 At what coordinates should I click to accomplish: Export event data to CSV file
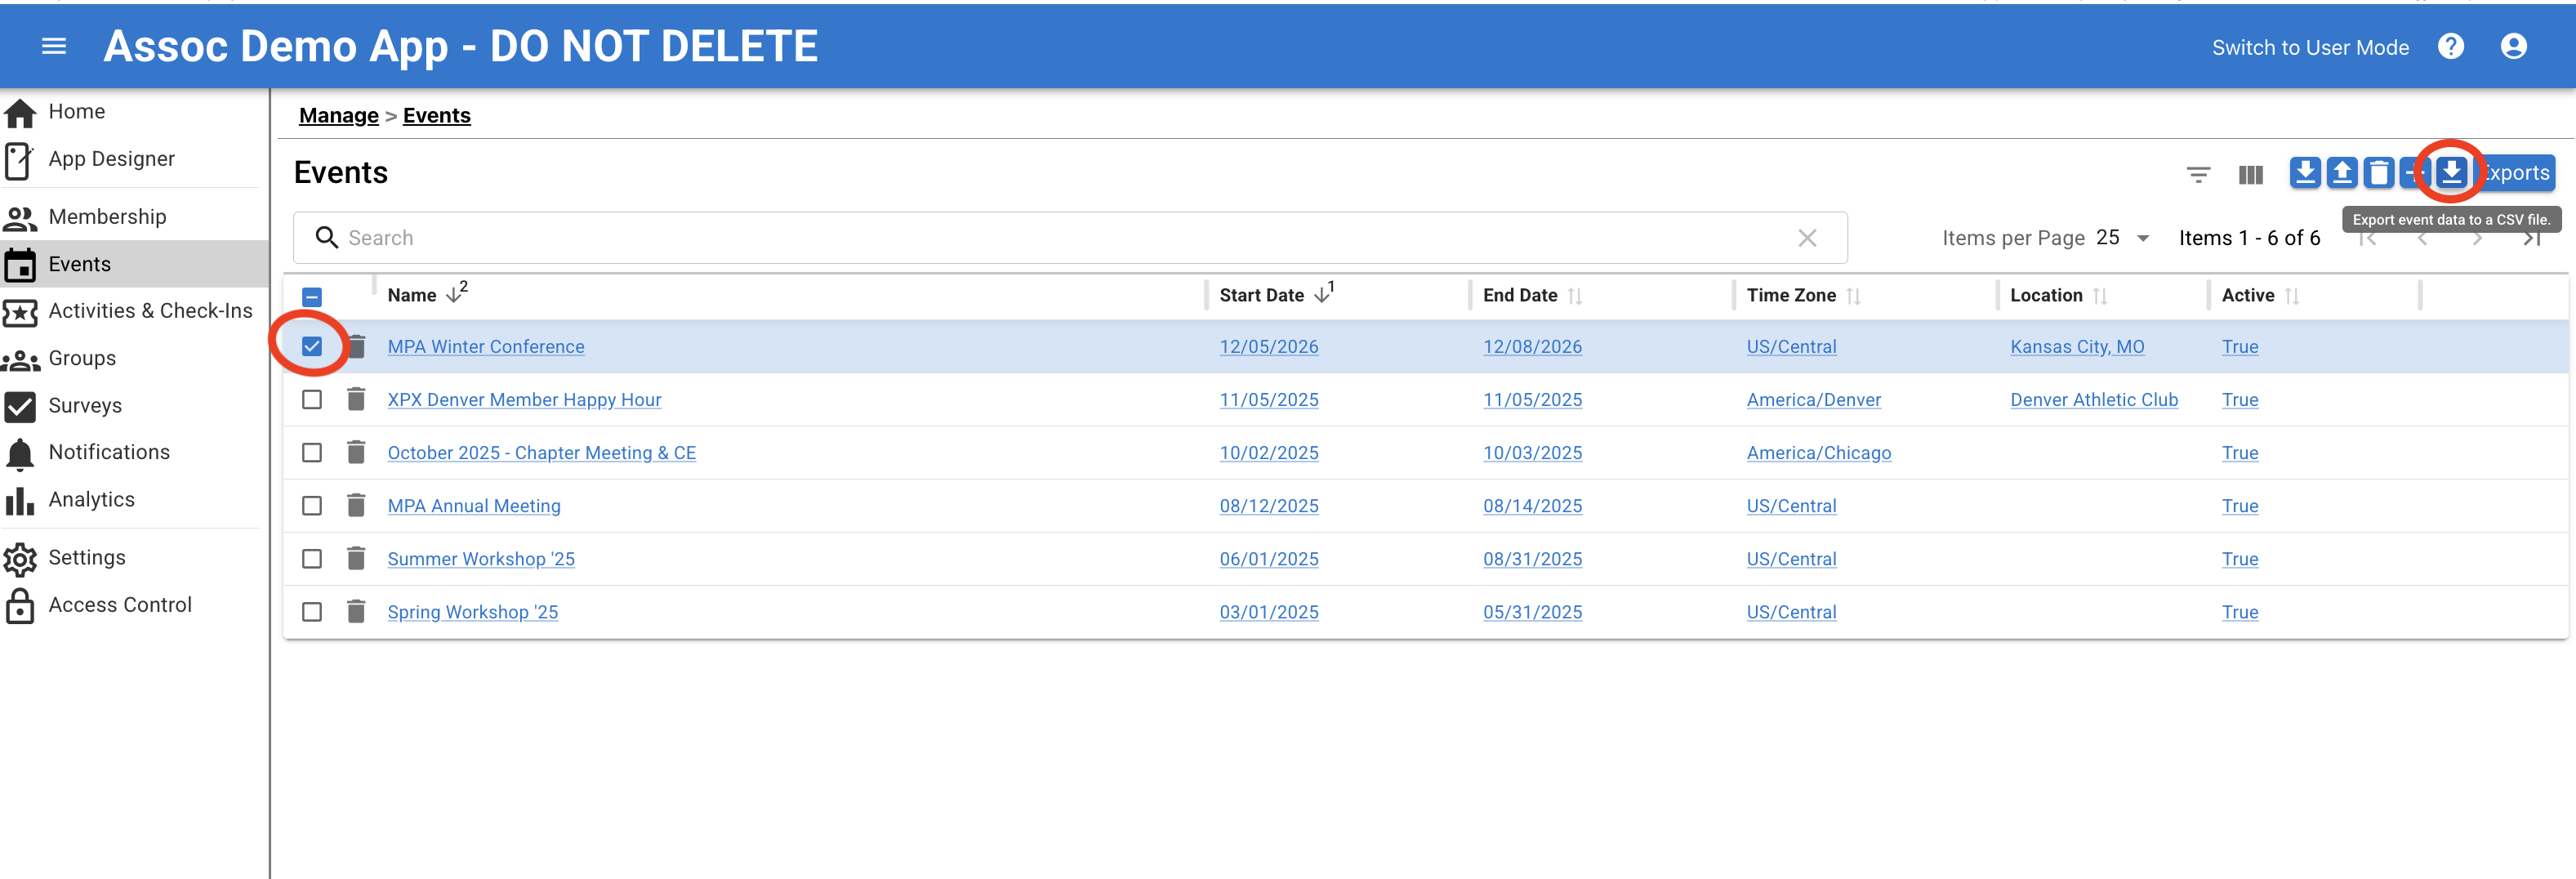pyautogui.click(x=2450, y=172)
